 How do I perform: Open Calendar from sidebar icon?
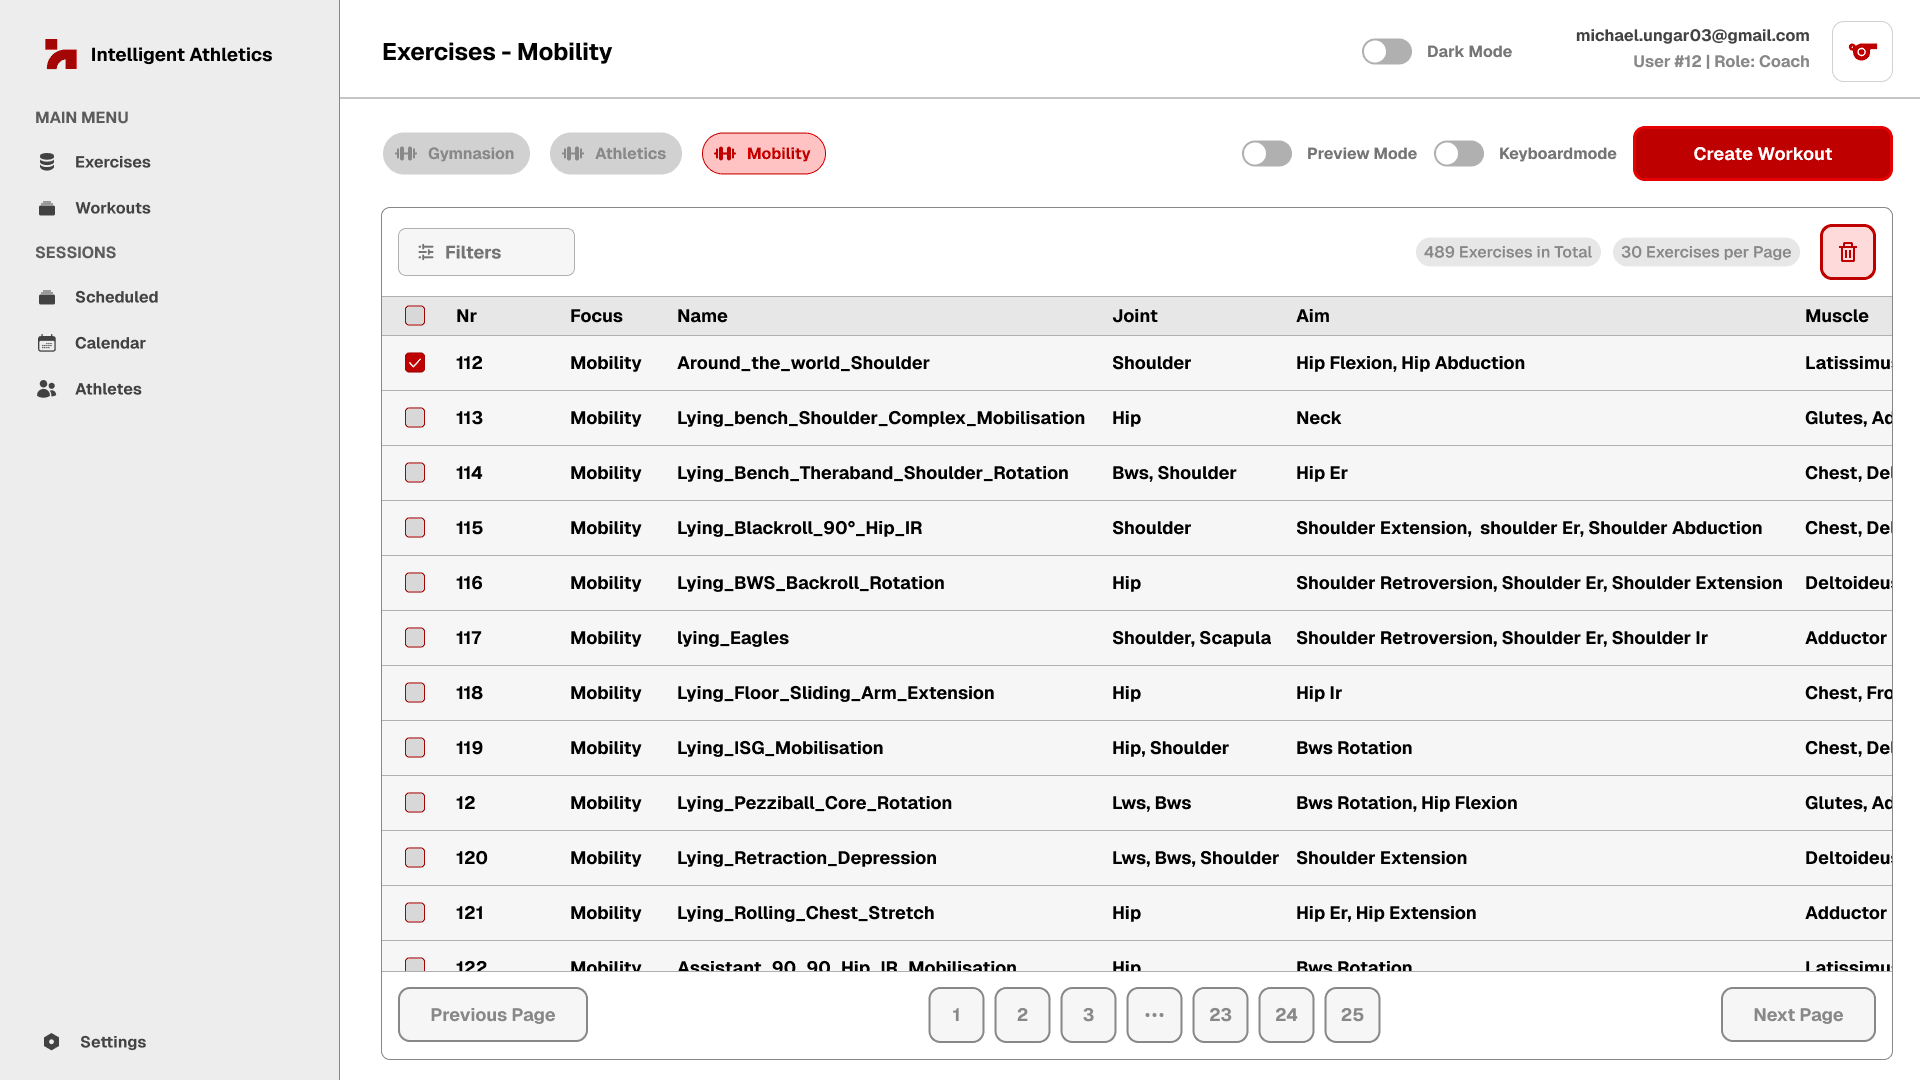click(47, 343)
